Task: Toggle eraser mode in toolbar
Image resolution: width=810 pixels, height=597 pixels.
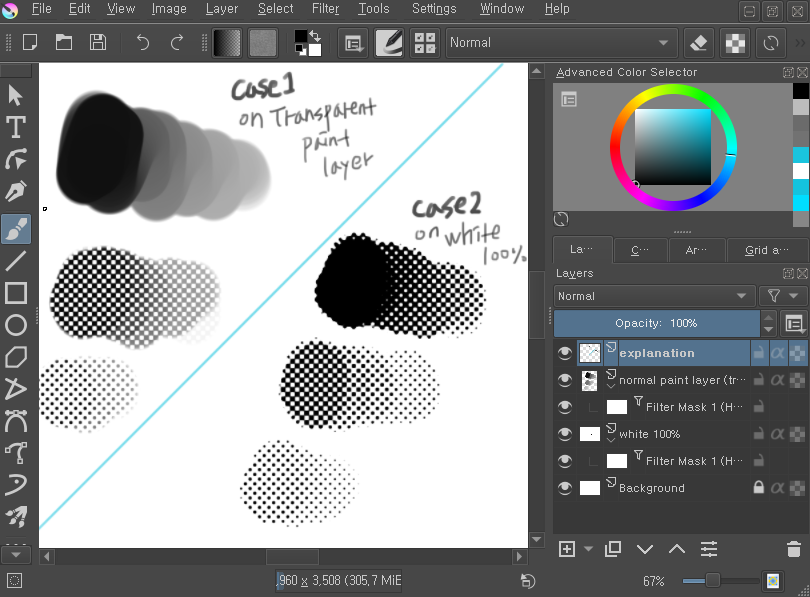Action: (699, 43)
